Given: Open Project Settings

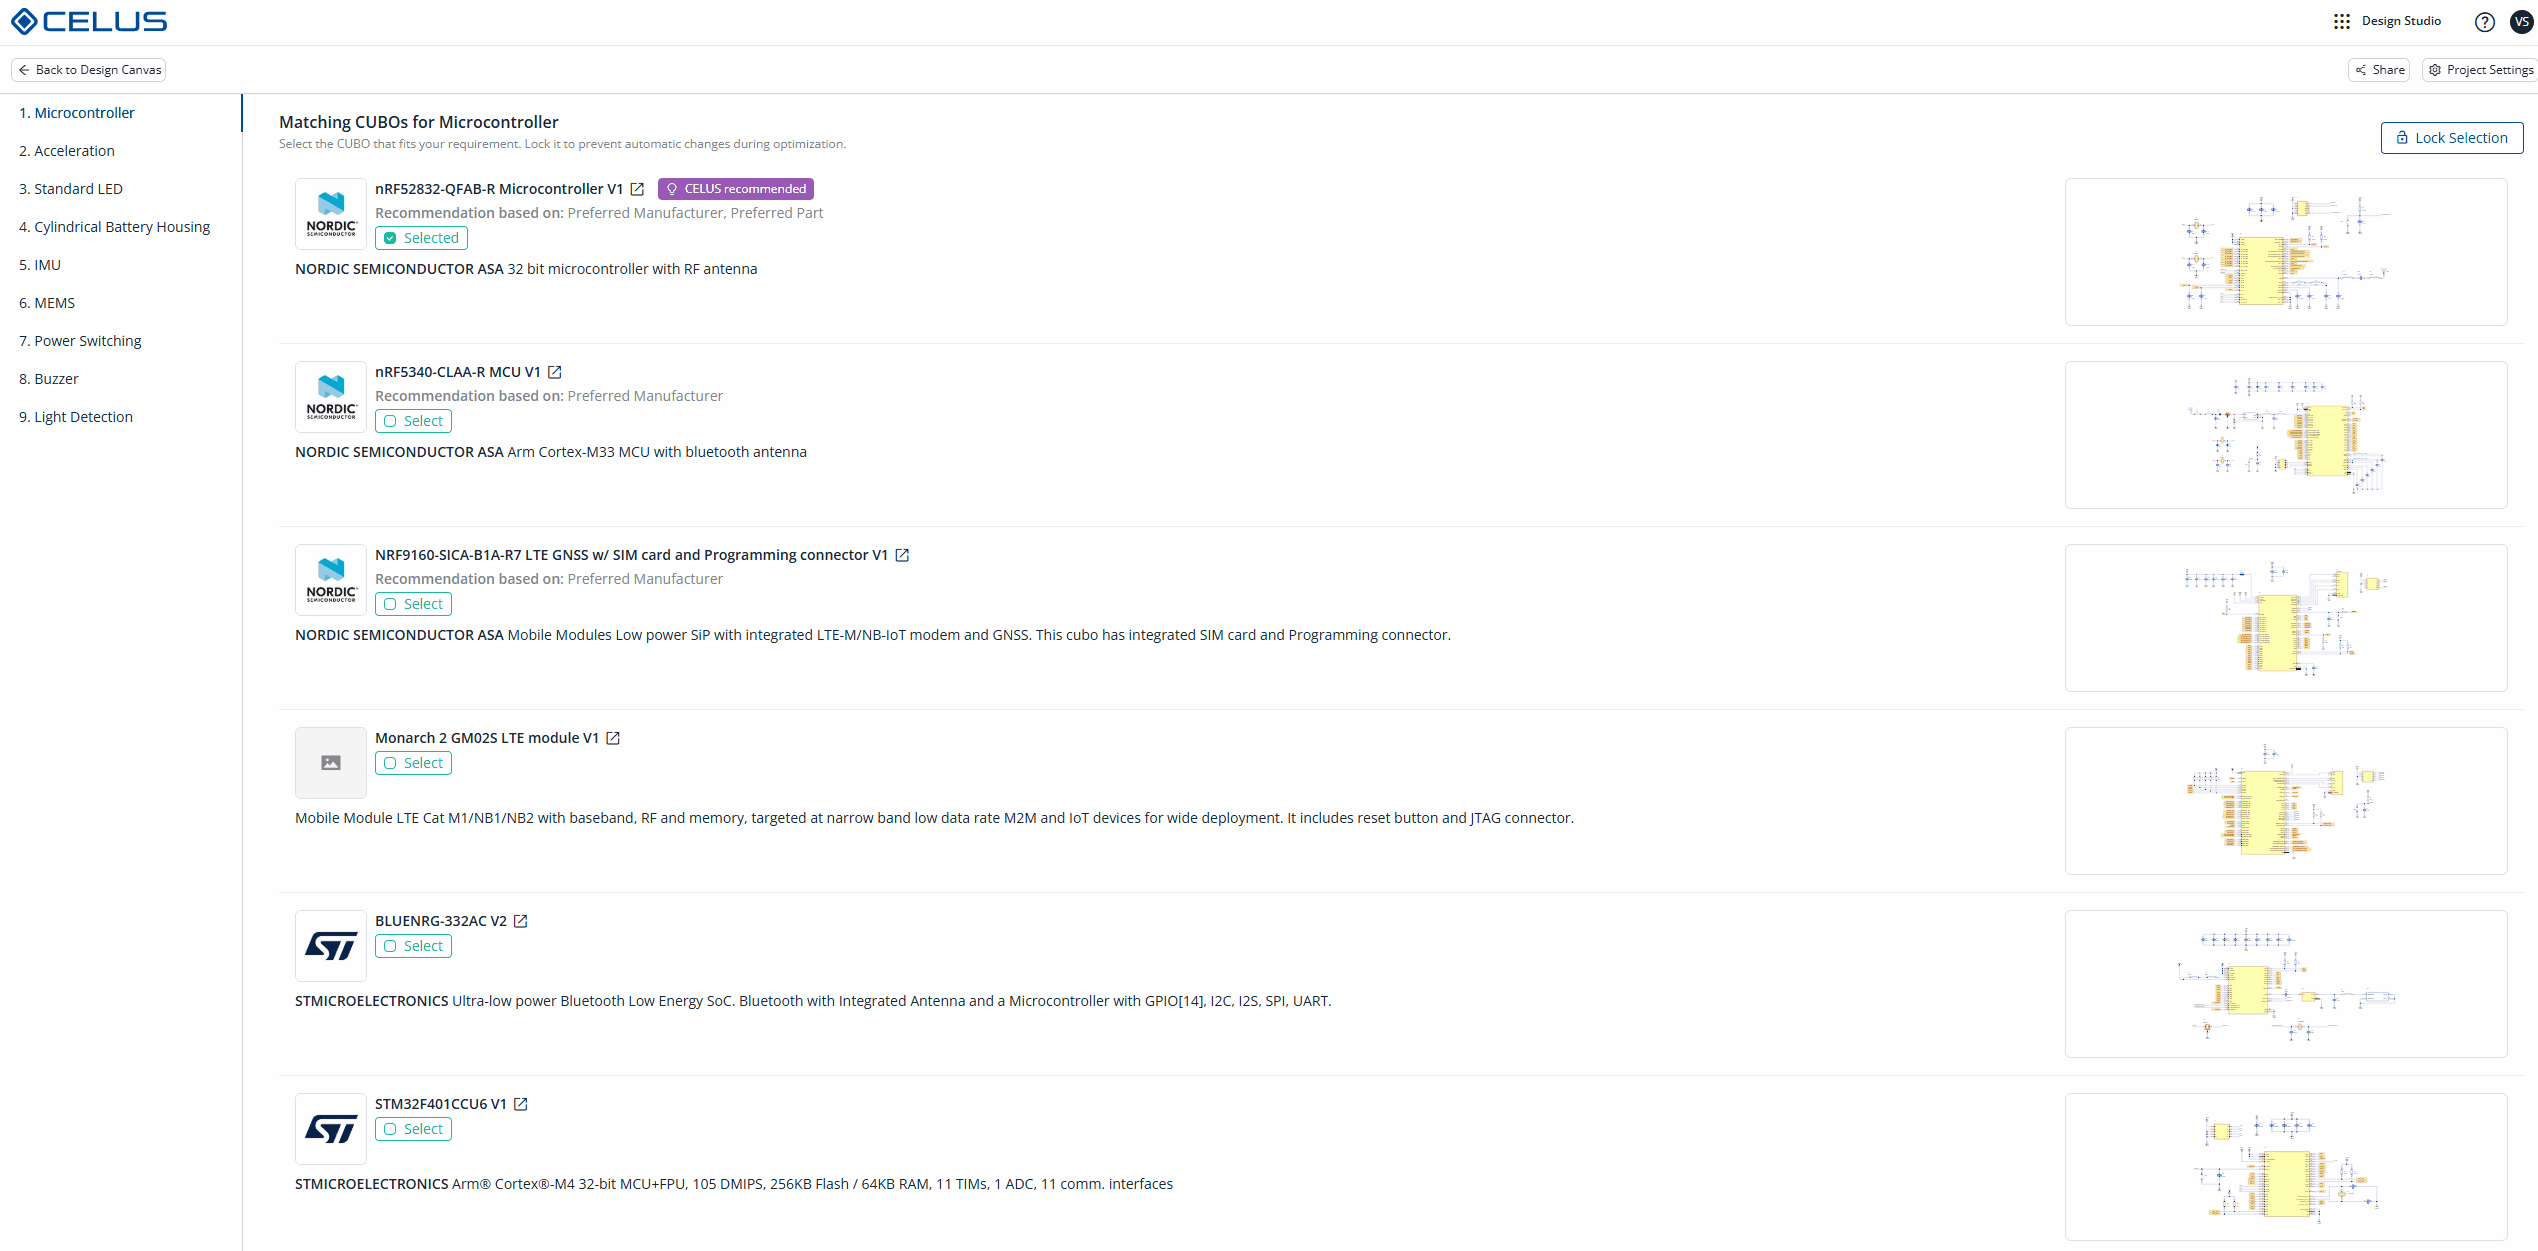Looking at the screenshot, I should pos(2480,70).
